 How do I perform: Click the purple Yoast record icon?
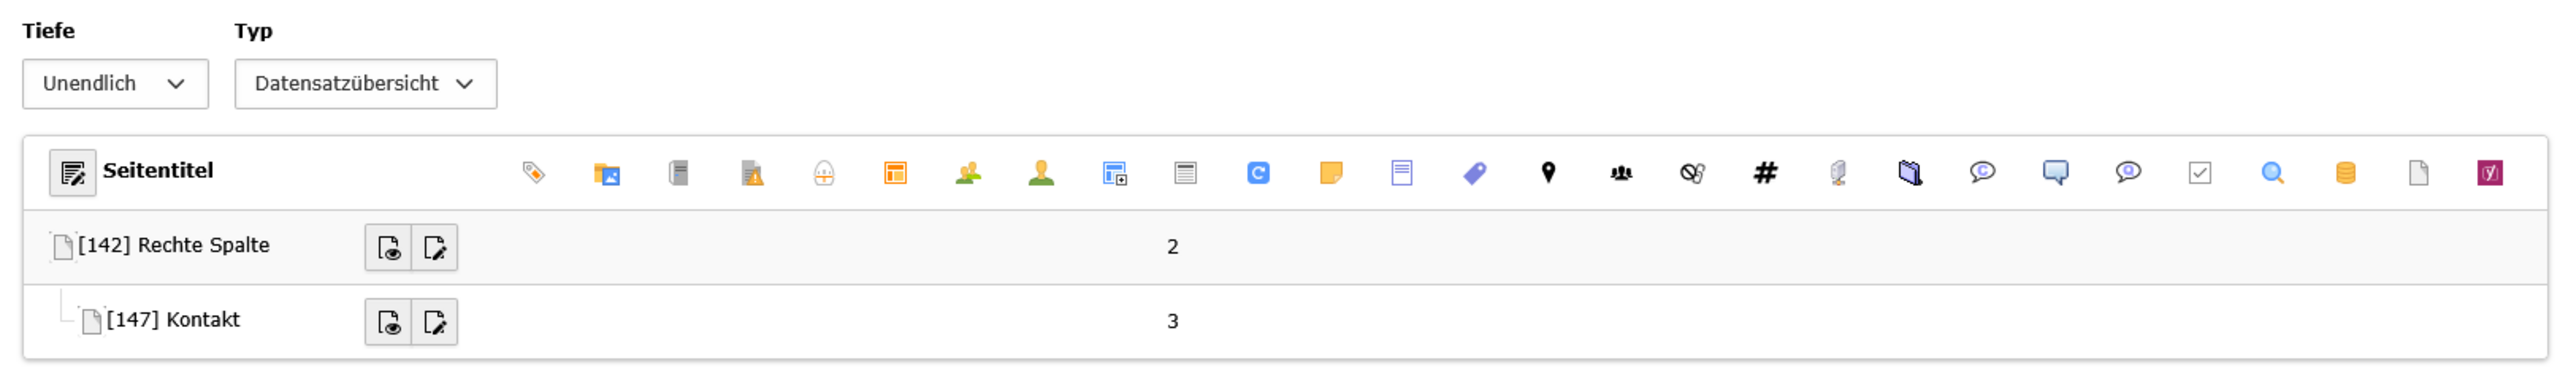point(2489,173)
